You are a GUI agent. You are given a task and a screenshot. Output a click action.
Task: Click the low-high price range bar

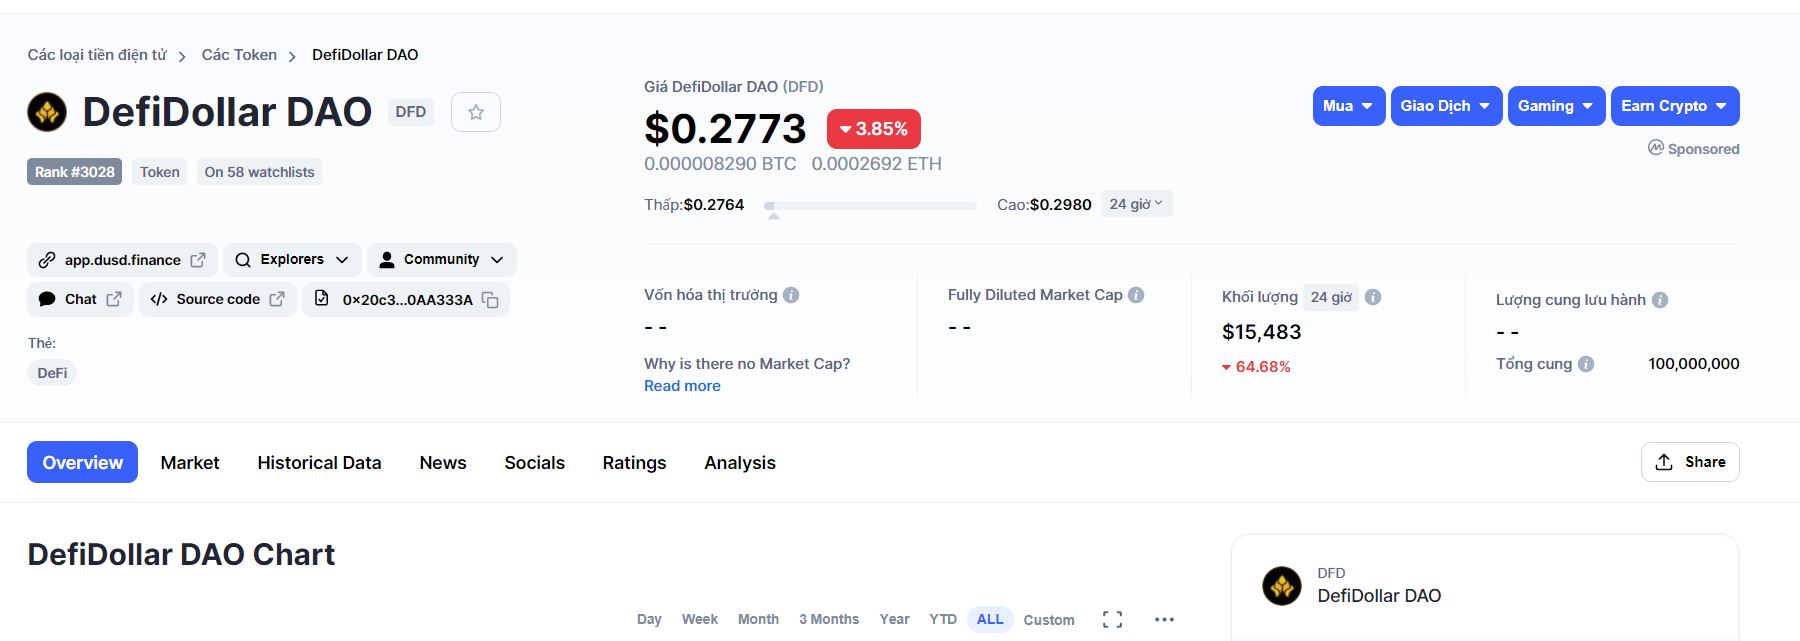pos(870,205)
